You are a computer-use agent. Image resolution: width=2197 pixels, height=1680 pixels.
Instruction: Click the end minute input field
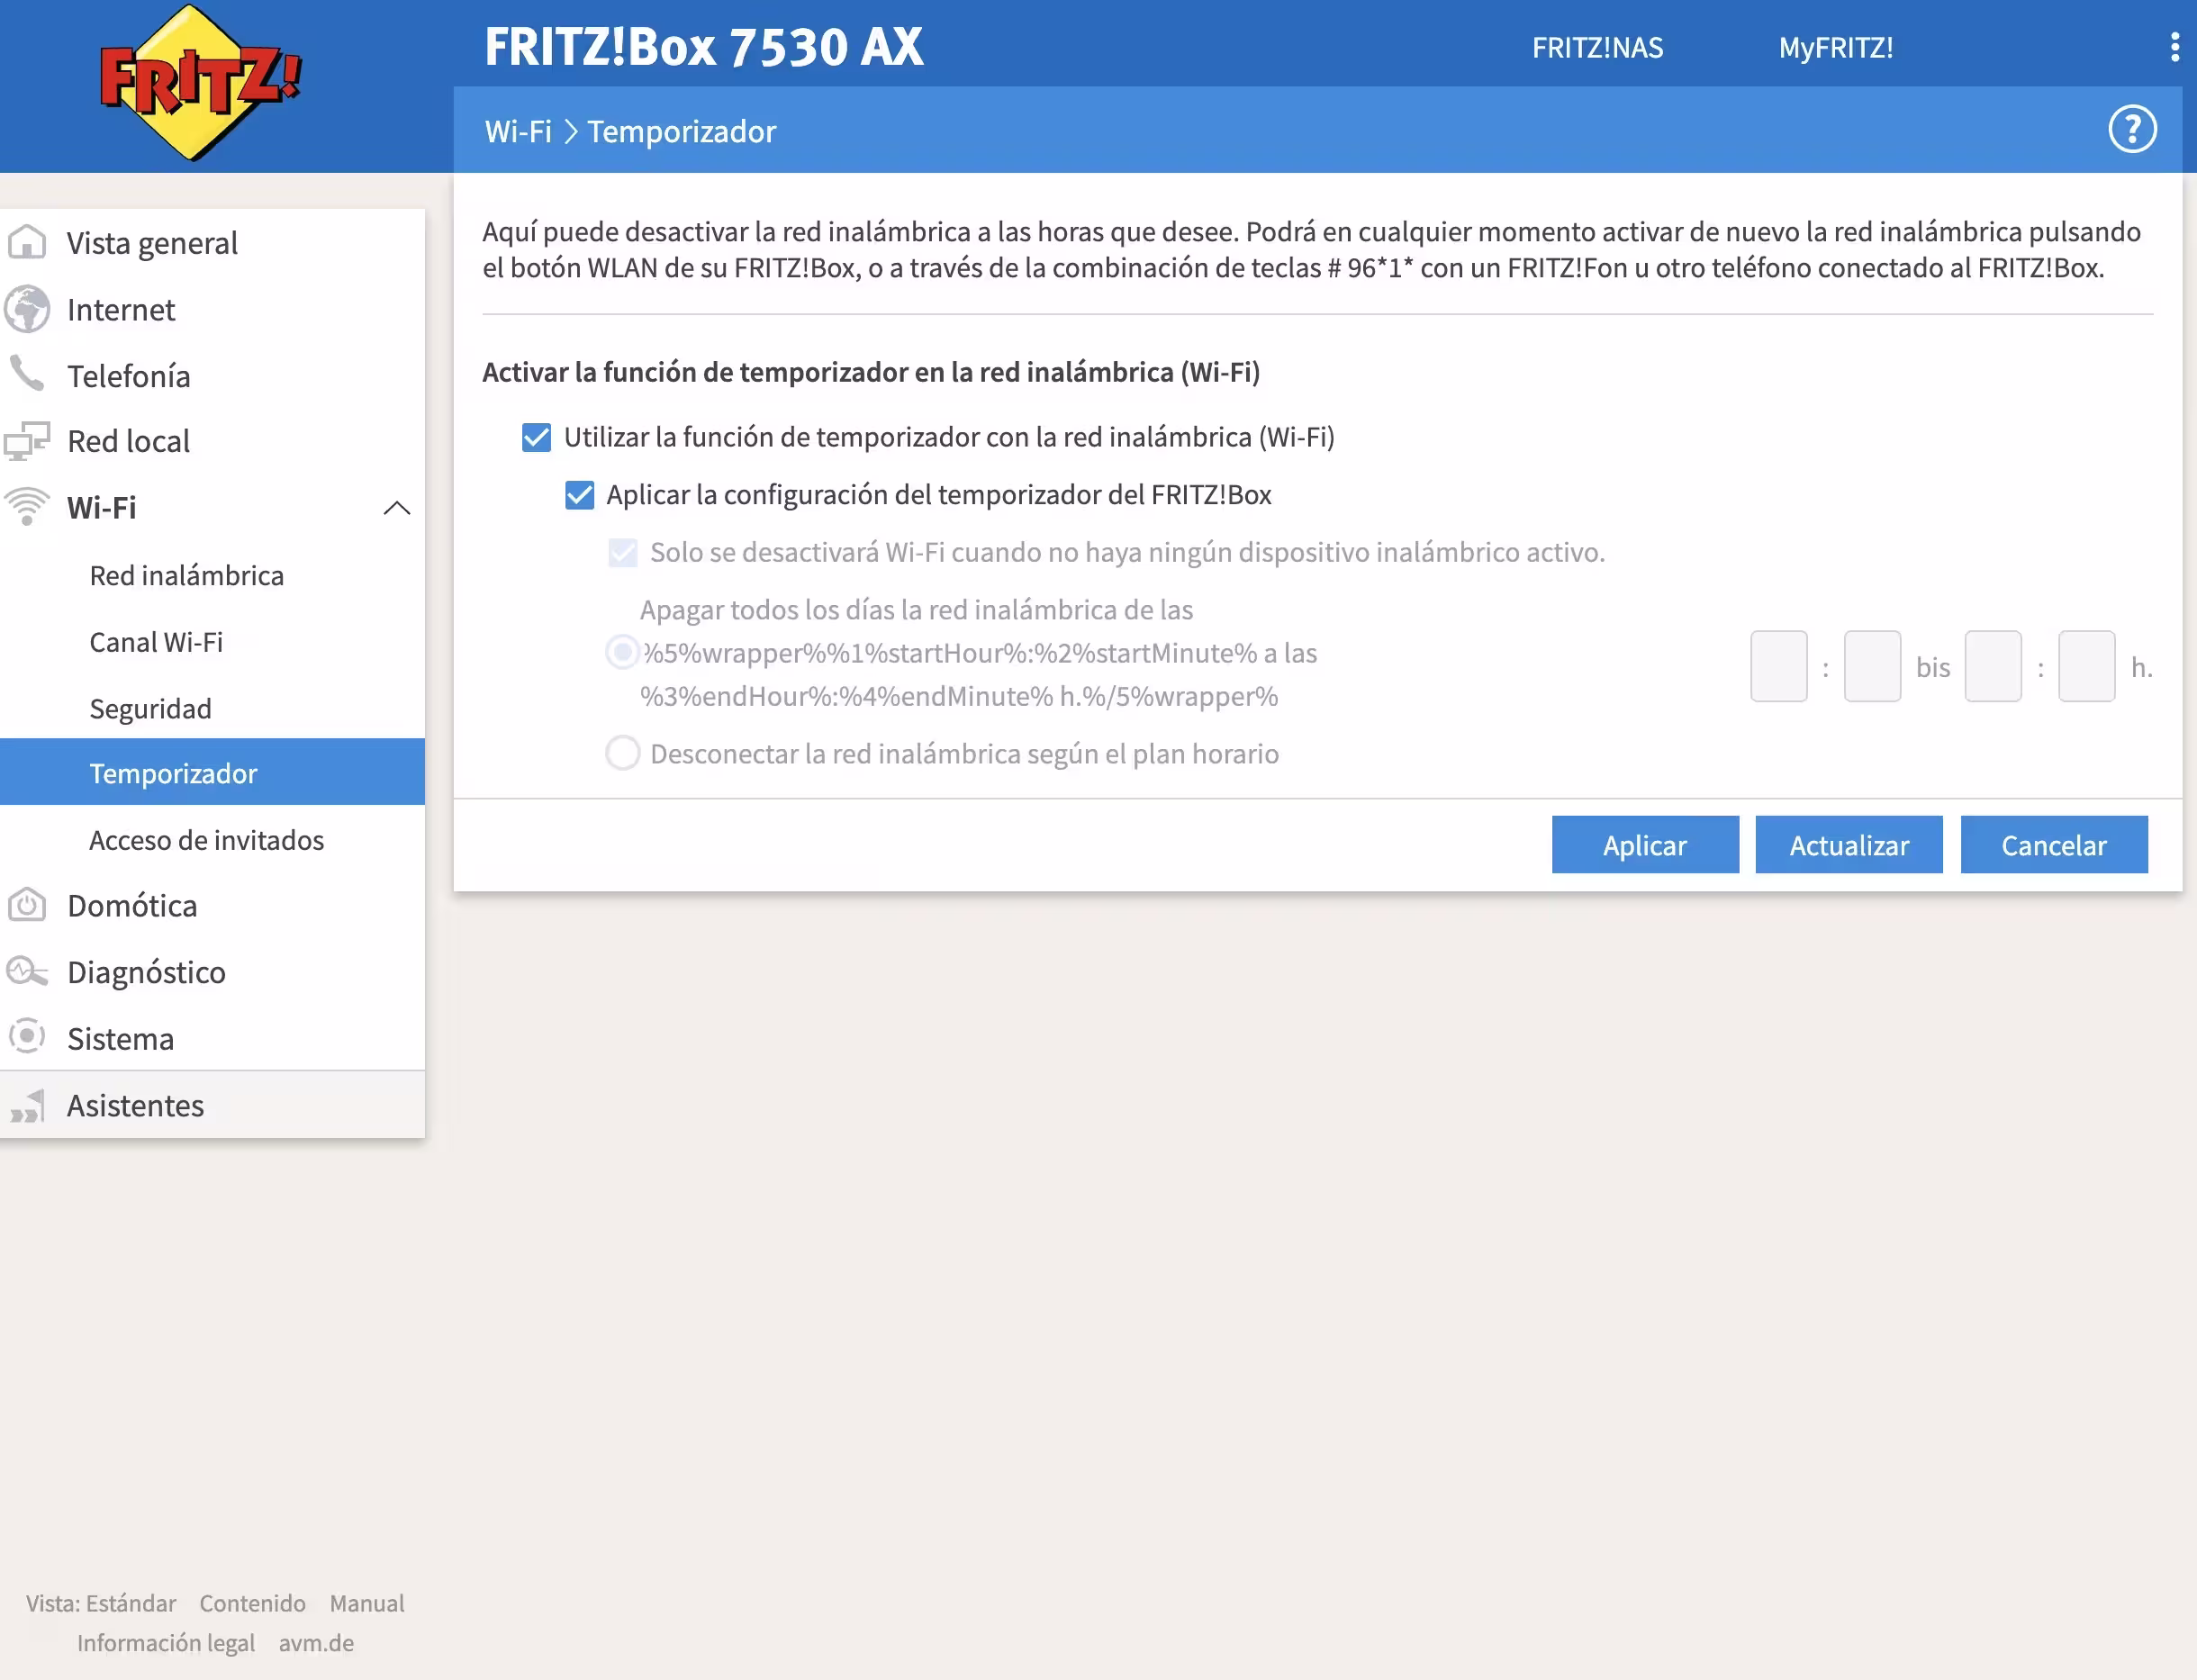click(x=2086, y=666)
